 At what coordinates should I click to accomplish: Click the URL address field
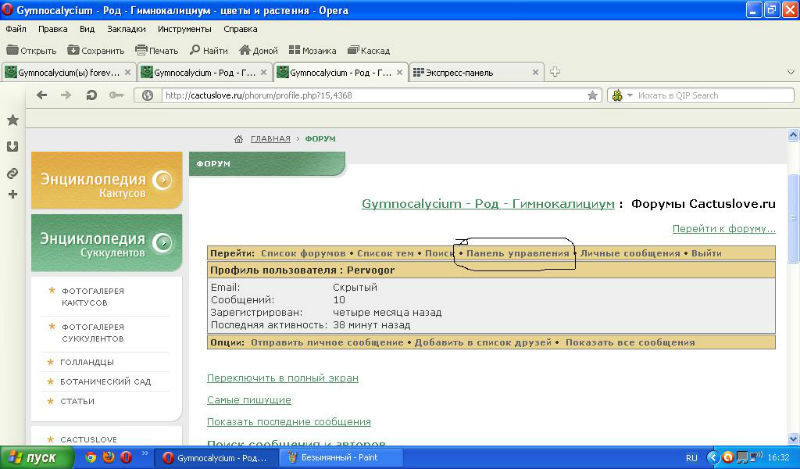[370, 95]
